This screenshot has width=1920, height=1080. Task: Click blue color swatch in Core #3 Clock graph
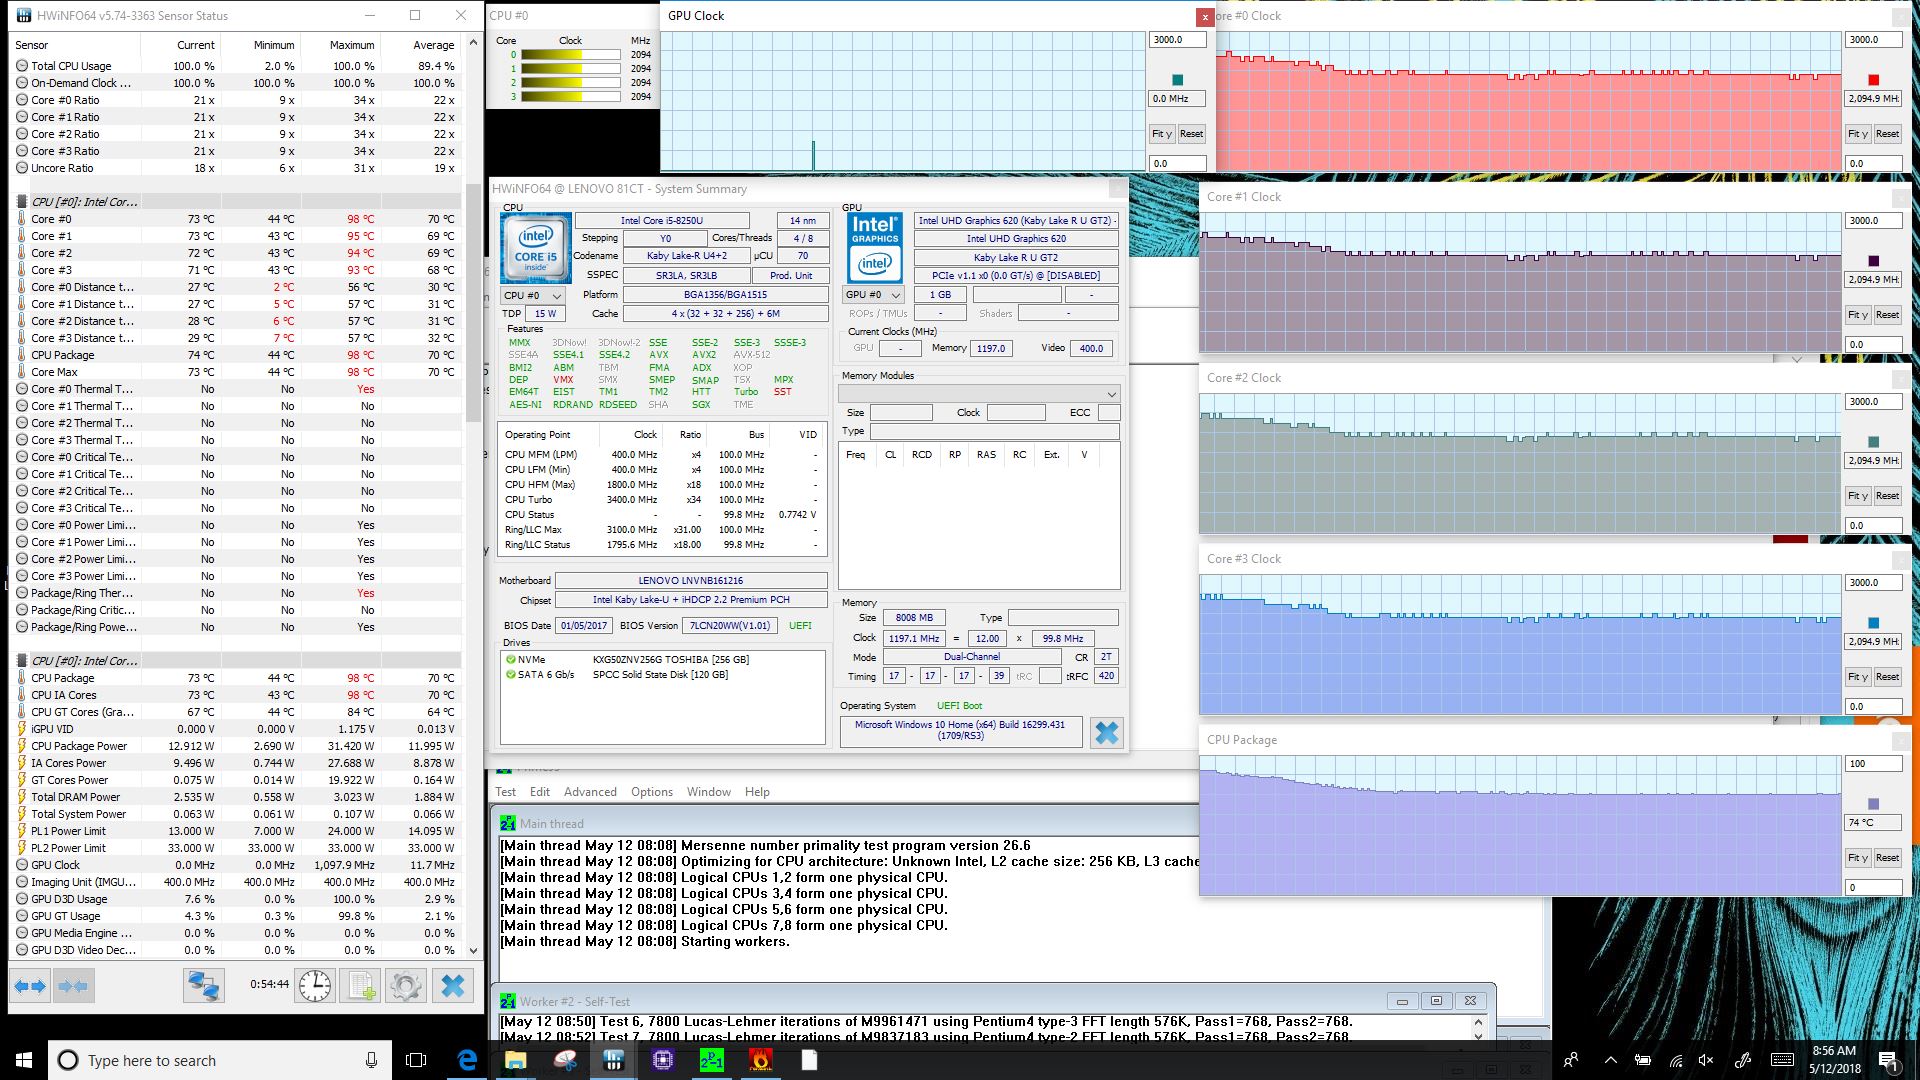[x=1874, y=623]
